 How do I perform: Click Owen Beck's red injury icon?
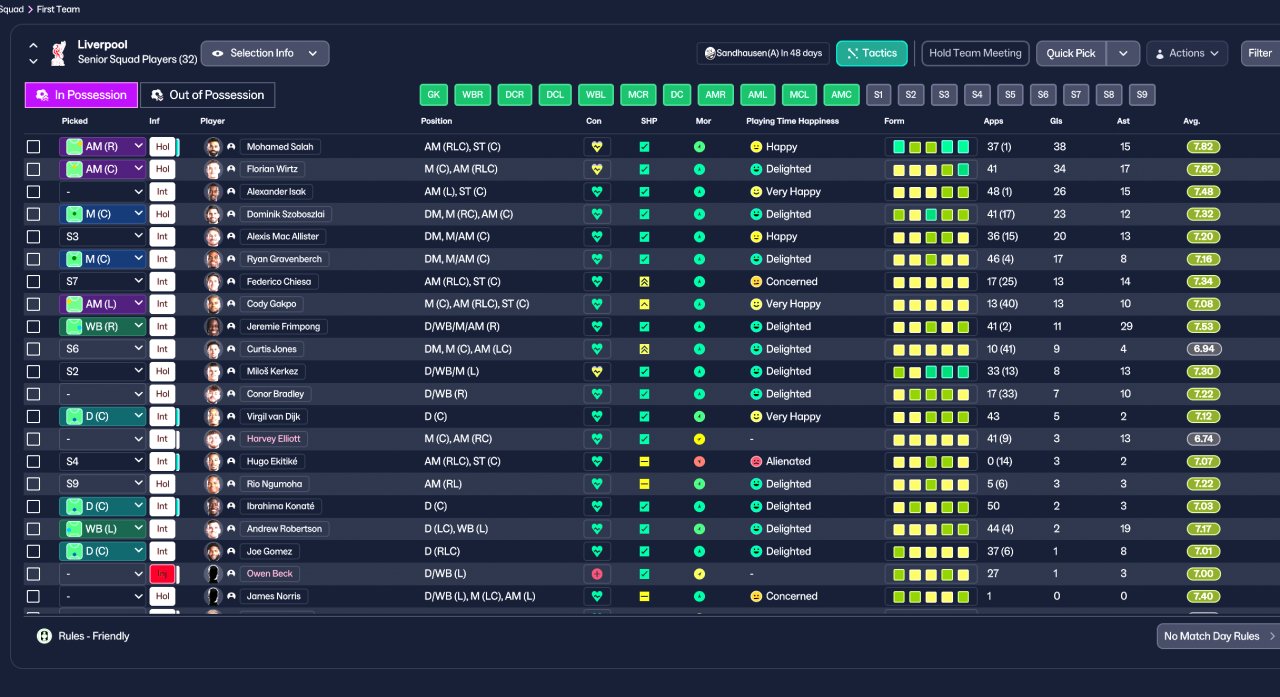tap(598, 574)
